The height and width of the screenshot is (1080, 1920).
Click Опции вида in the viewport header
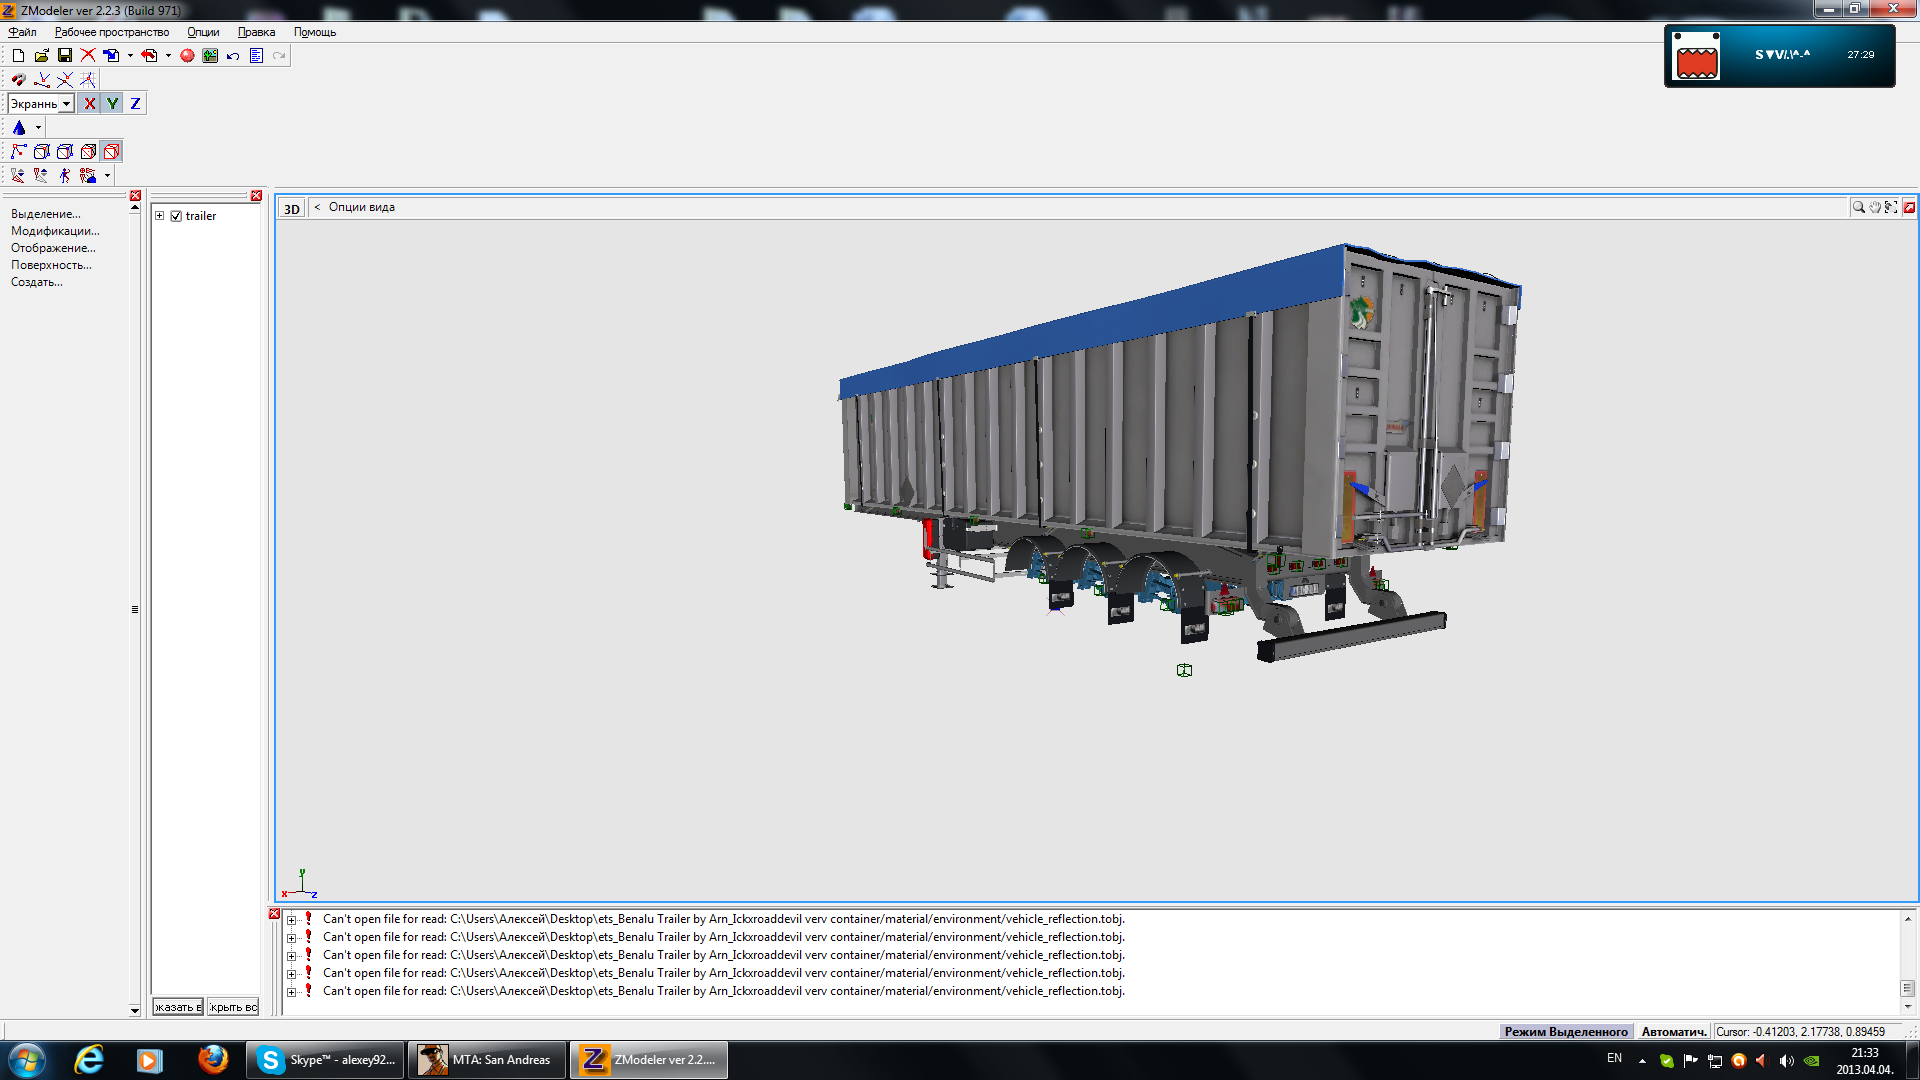coord(361,208)
